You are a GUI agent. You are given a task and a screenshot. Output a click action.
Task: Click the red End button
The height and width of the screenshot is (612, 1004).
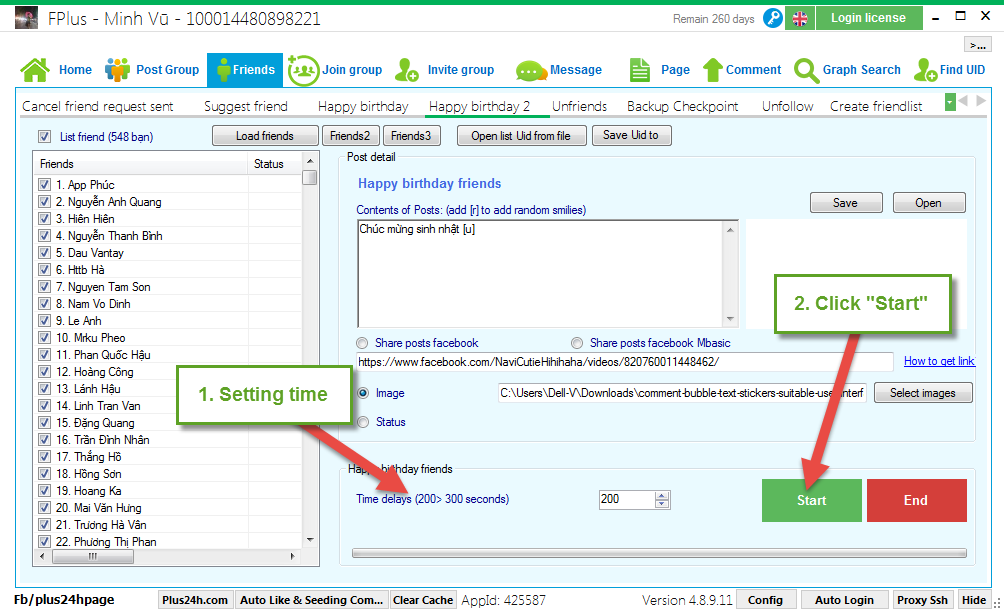point(916,501)
